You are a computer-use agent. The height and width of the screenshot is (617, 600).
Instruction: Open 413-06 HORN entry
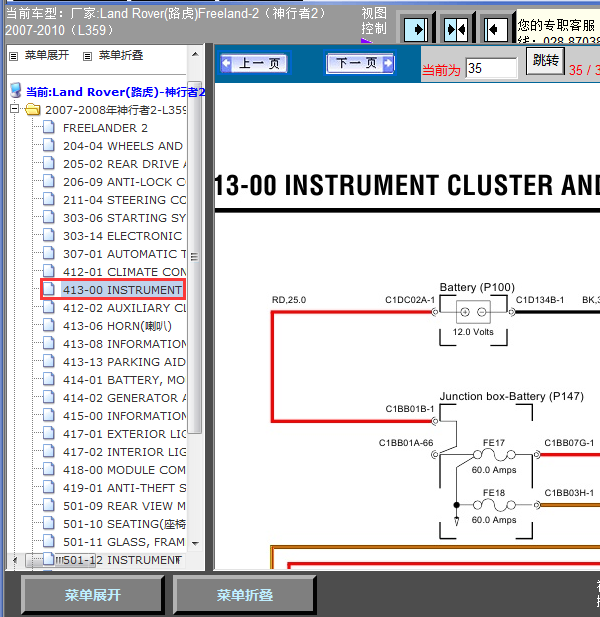pos(117,326)
